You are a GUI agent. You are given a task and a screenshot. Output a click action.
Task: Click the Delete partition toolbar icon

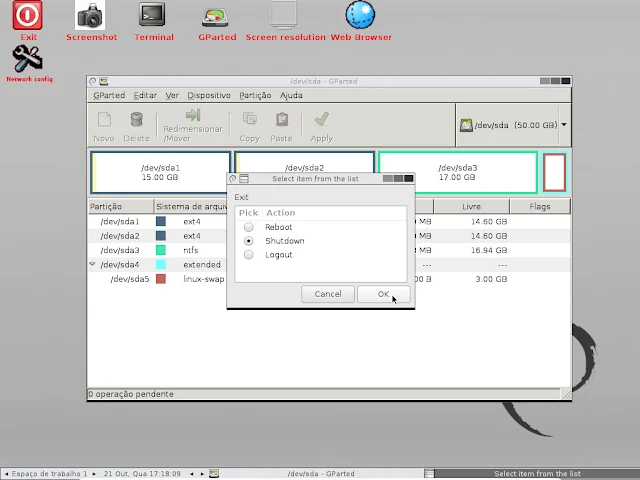pos(136,127)
